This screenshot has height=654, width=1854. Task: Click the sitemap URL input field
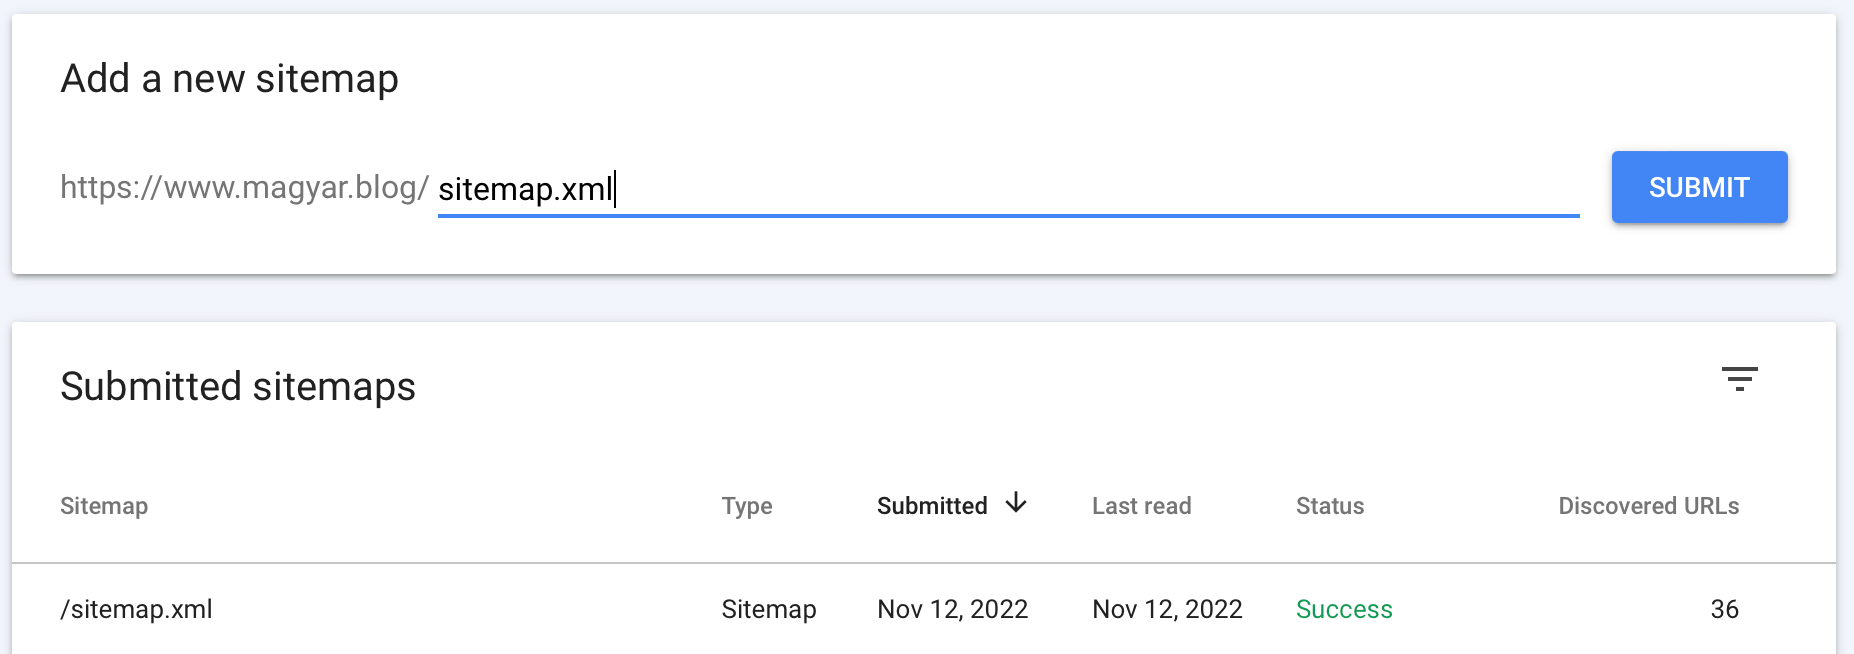pyautogui.click(x=1000, y=188)
